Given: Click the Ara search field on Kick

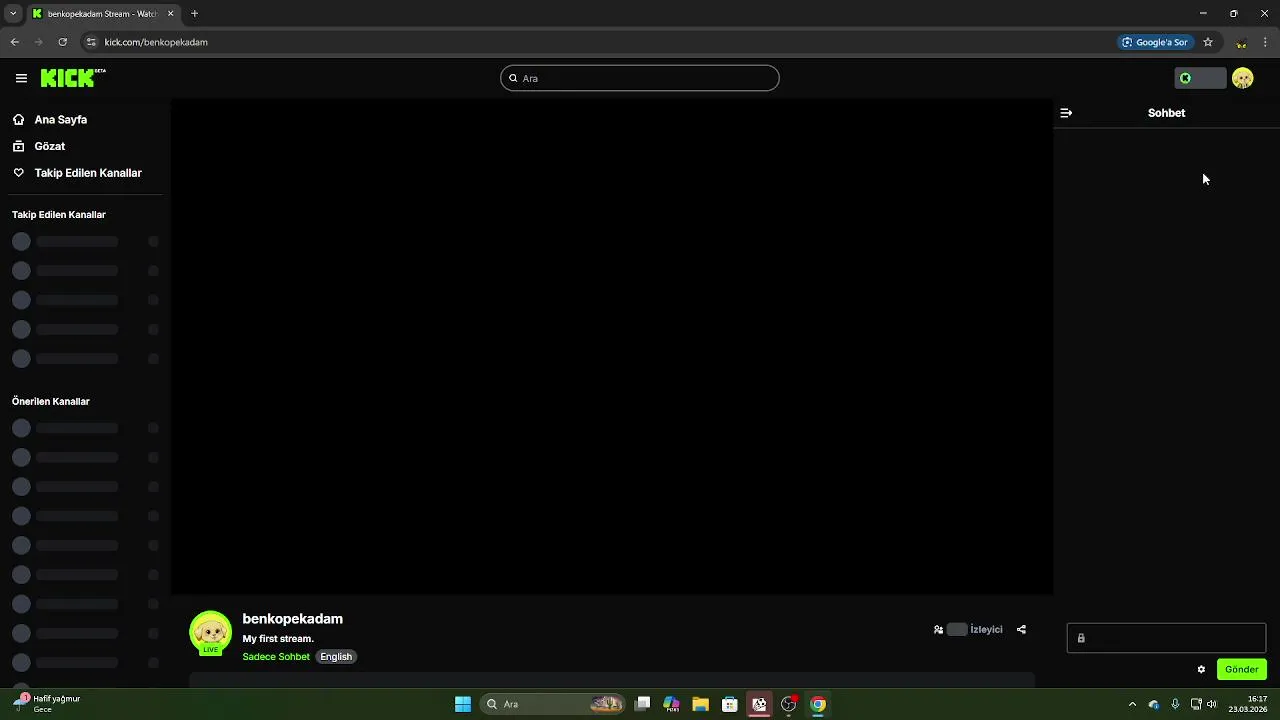Looking at the screenshot, I should click(x=640, y=78).
